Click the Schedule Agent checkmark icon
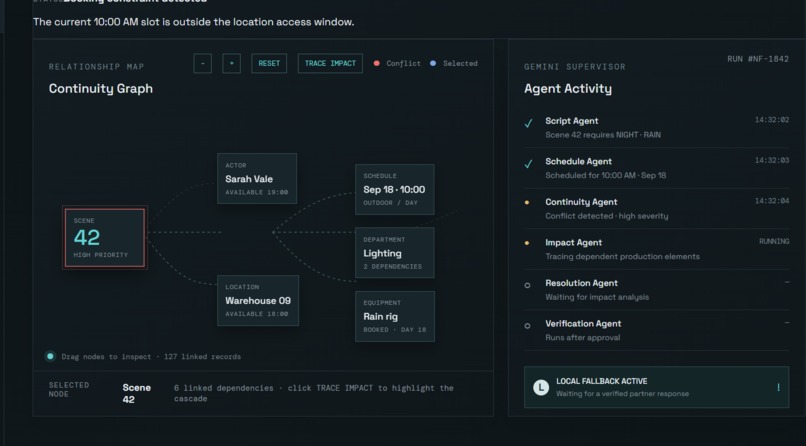 tap(528, 164)
